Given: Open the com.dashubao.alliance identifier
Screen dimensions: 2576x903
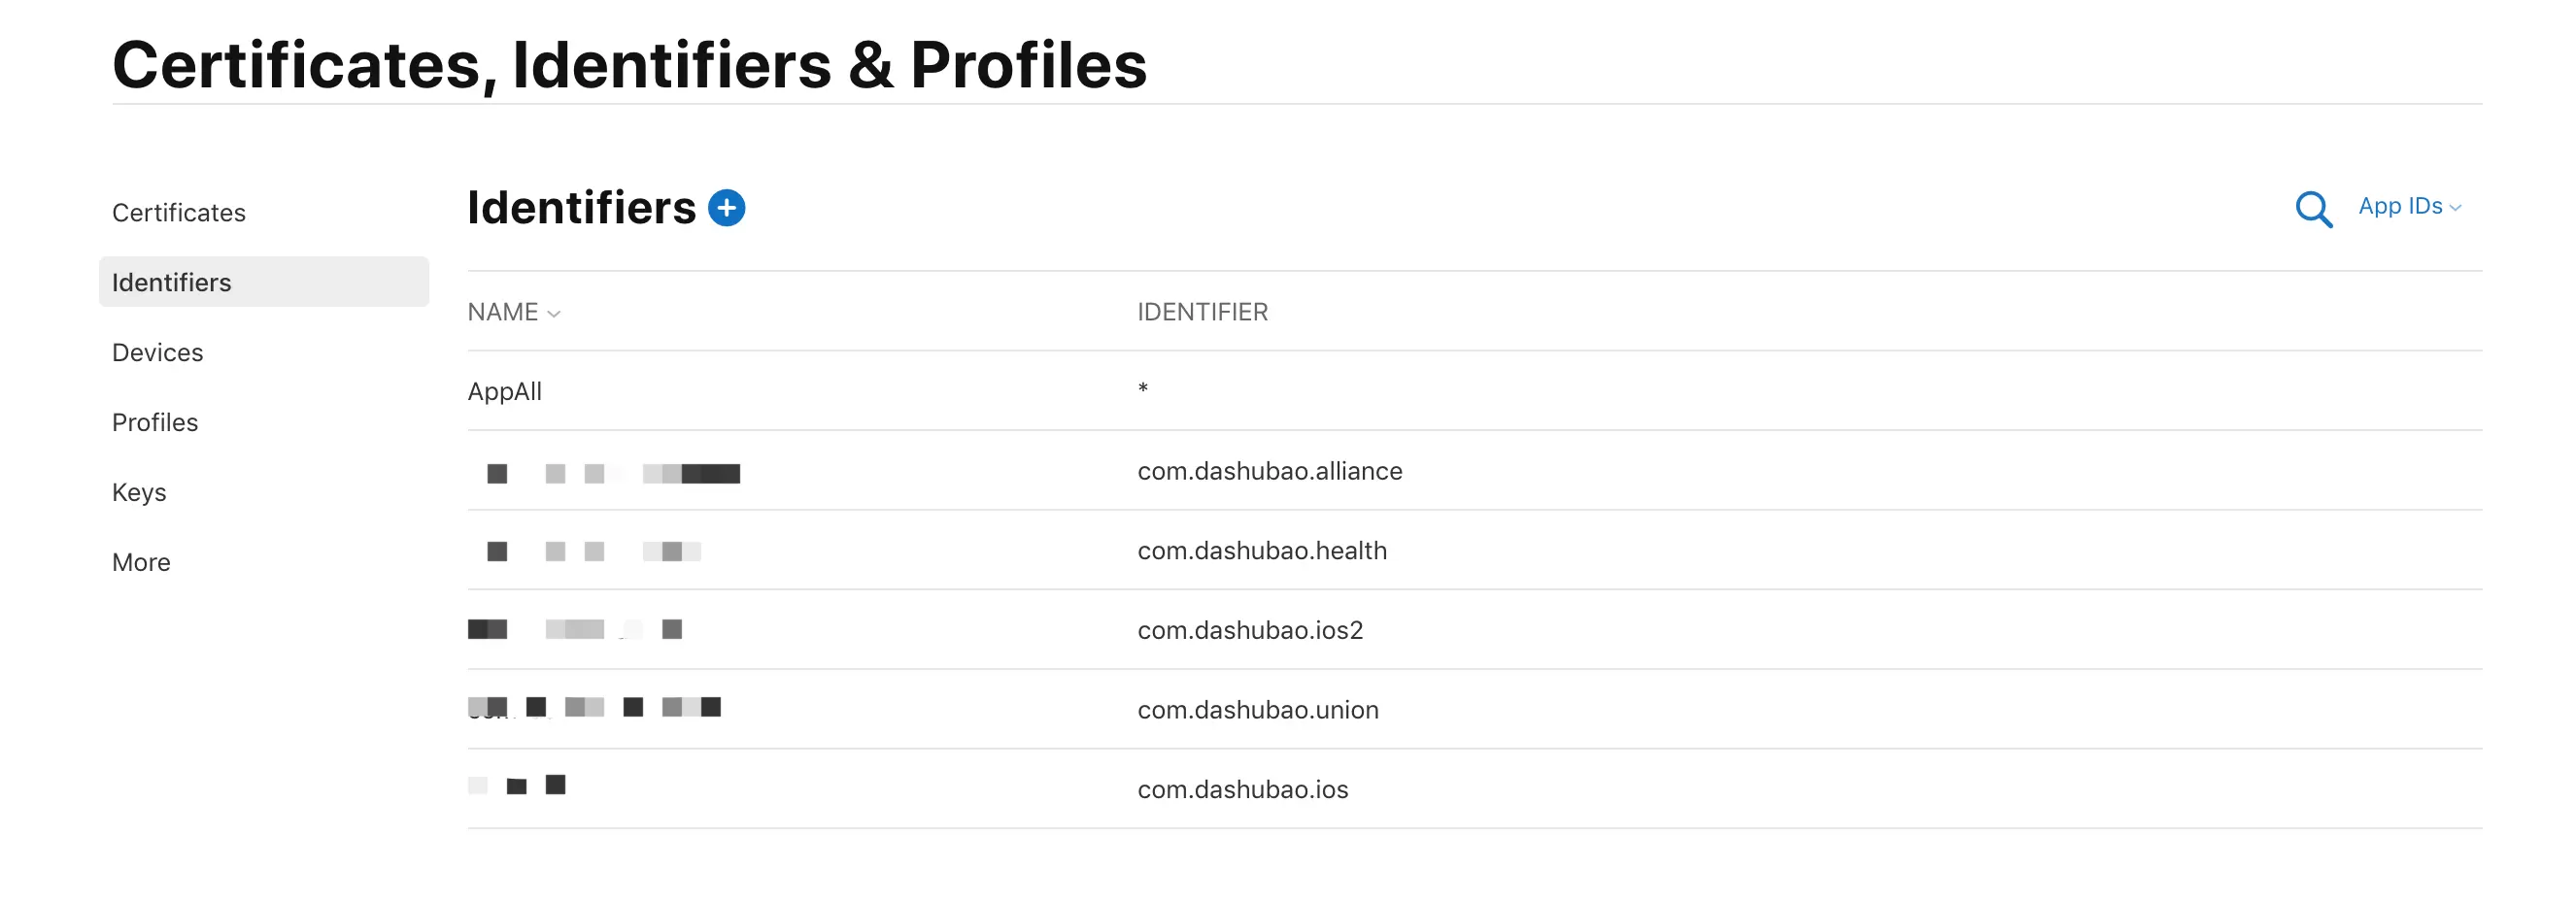Looking at the screenshot, I should [1269, 471].
